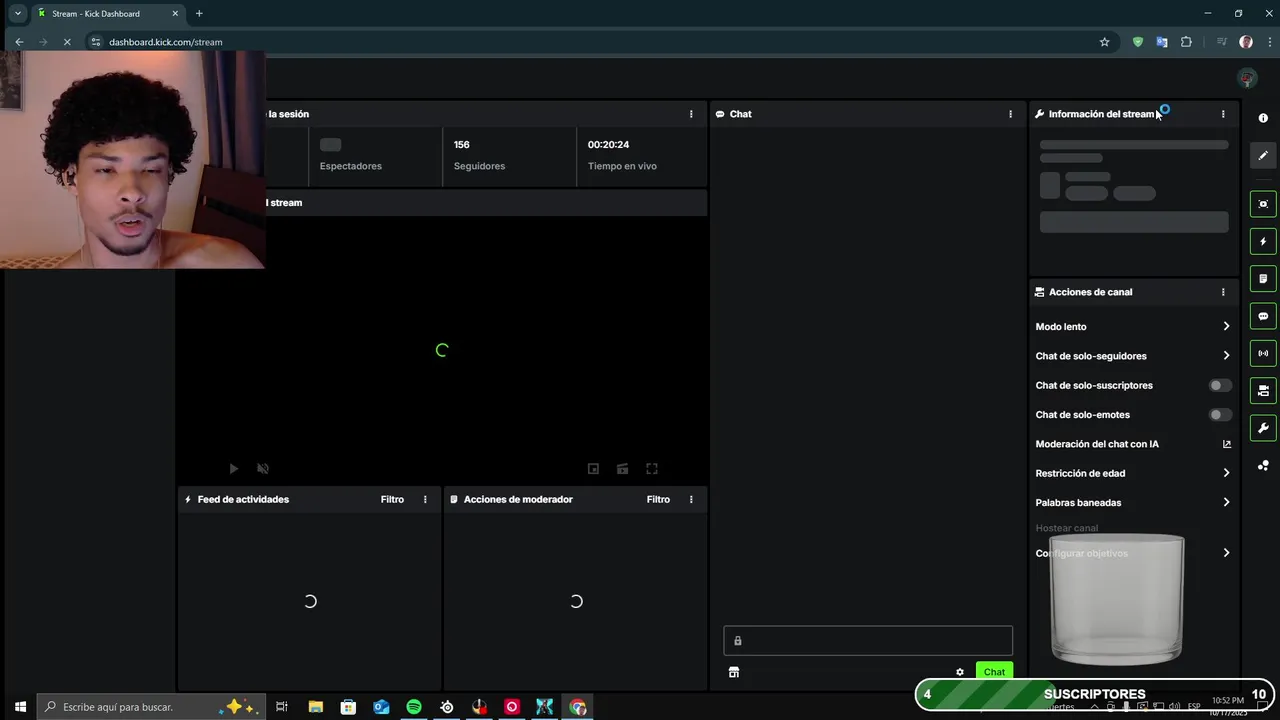This screenshot has width=1280, height=720.
Task: Open the green shield extension
Action: point(1137,42)
